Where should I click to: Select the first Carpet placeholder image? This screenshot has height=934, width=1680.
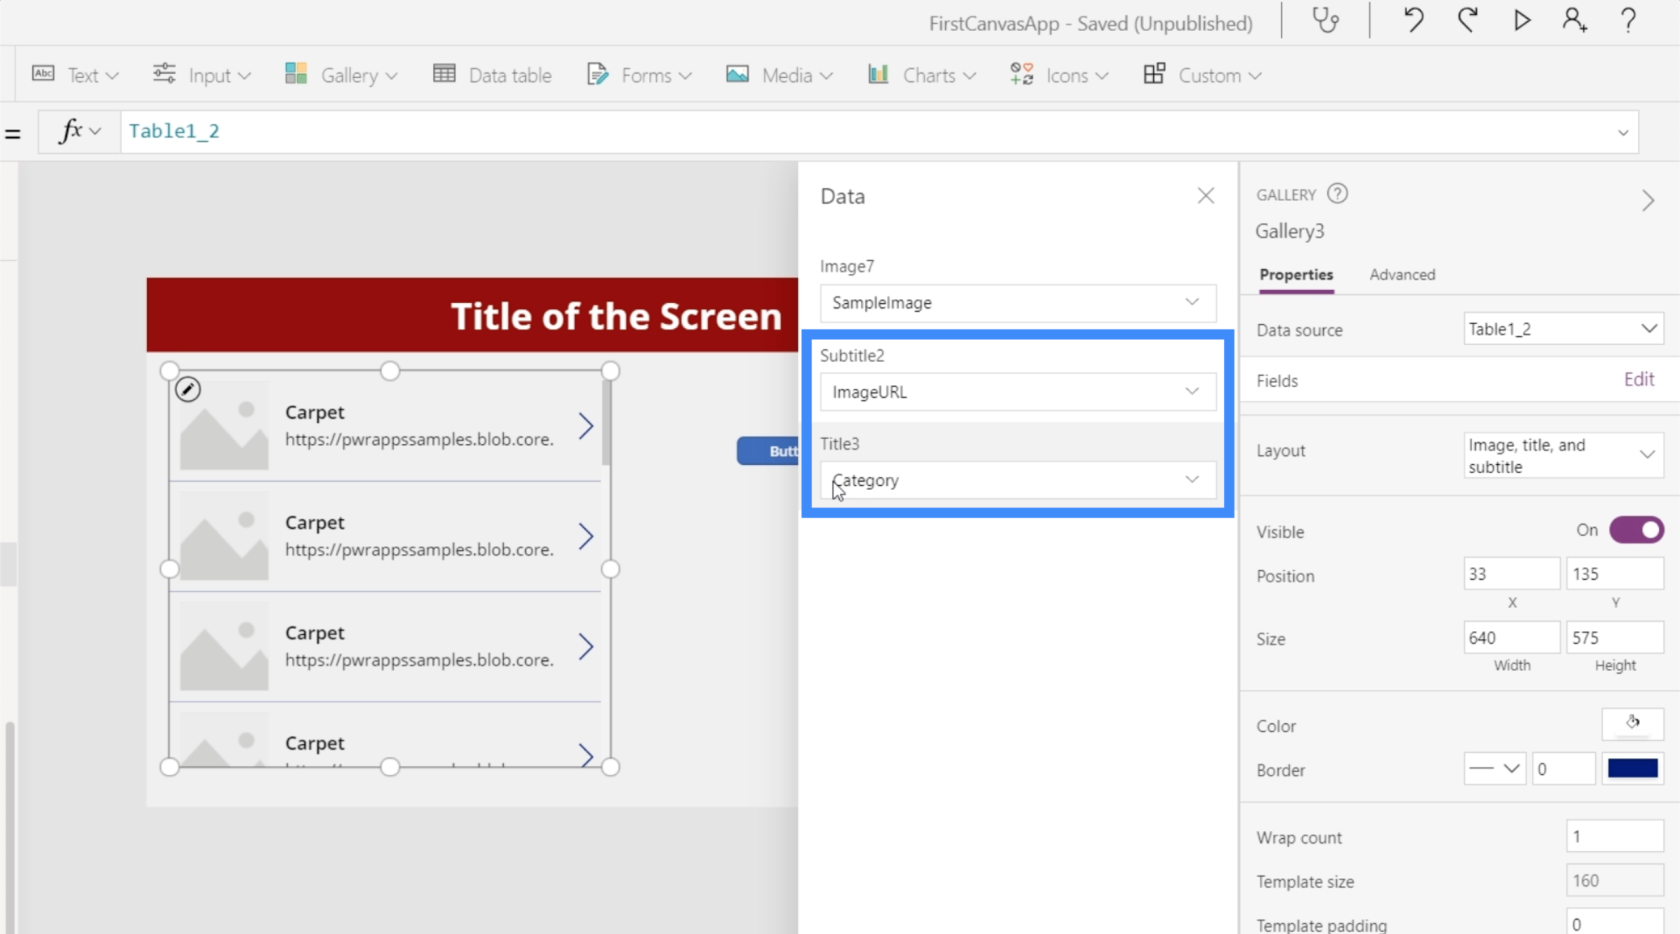(224, 426)
